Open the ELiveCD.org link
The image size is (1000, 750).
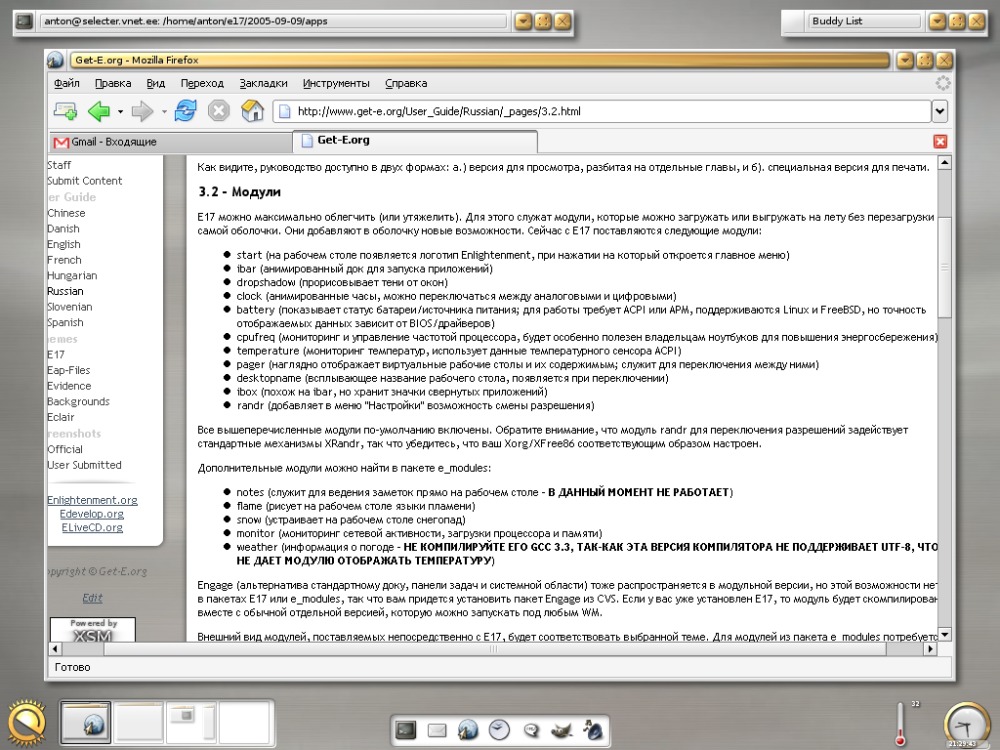(x=92, y=527)
